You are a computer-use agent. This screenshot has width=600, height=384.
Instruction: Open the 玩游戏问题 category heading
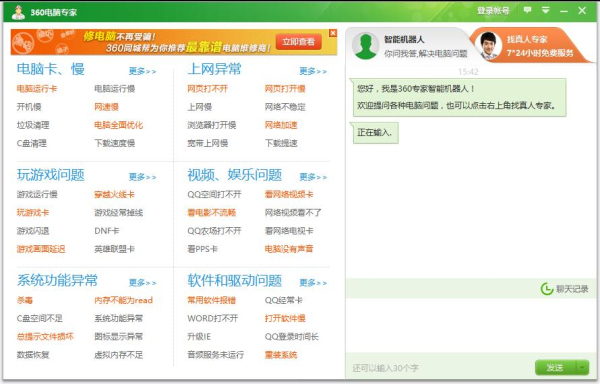point(51,175)
